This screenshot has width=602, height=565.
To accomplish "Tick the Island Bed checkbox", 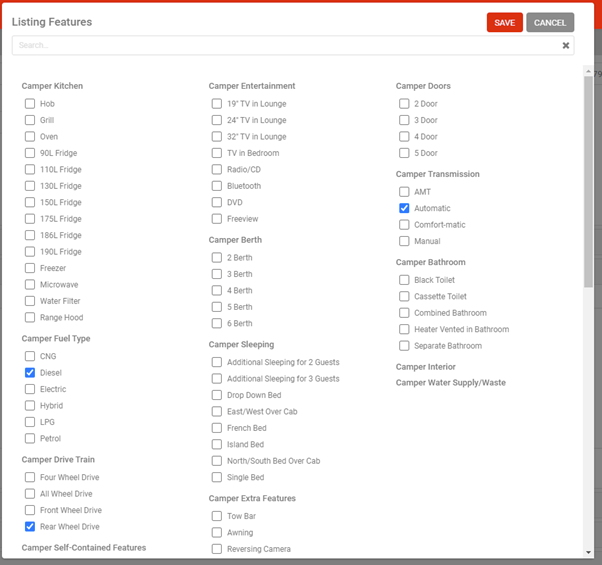I will [x=217, y=444].
